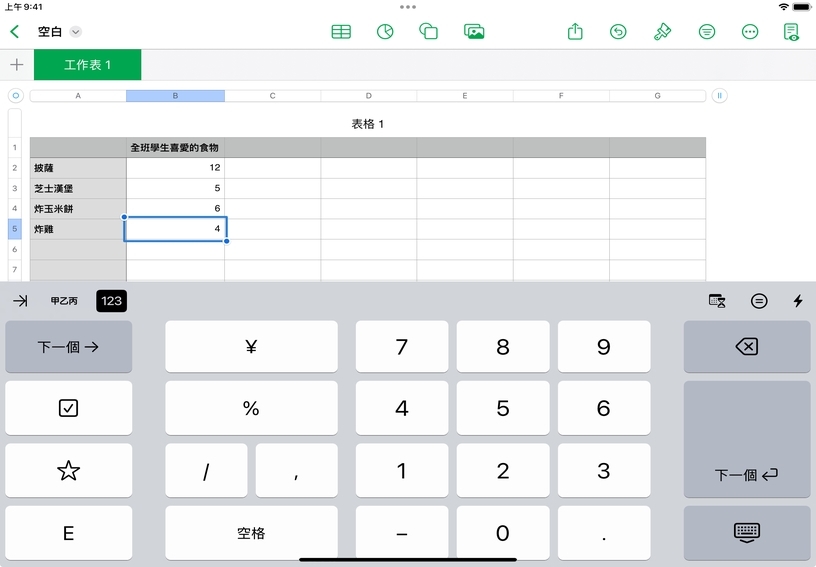This screenshot has width=816, height=567.
Task: Tap the undo button
Action: click(x=618, y=32)
